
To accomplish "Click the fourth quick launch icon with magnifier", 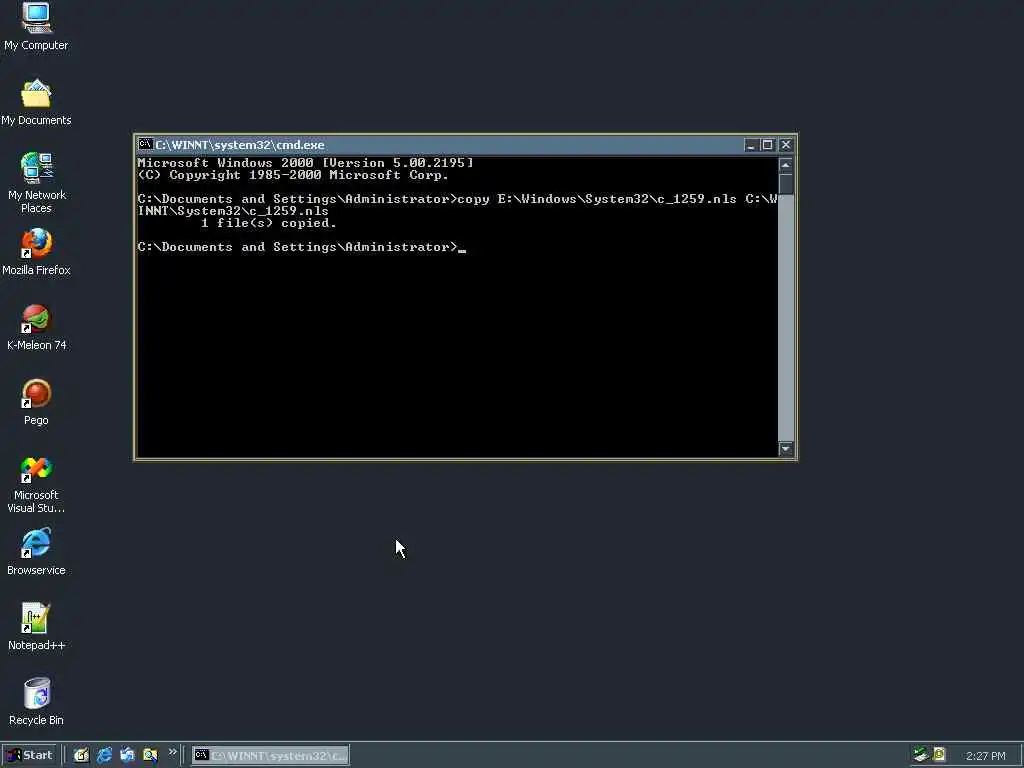I will click(150, 755).
